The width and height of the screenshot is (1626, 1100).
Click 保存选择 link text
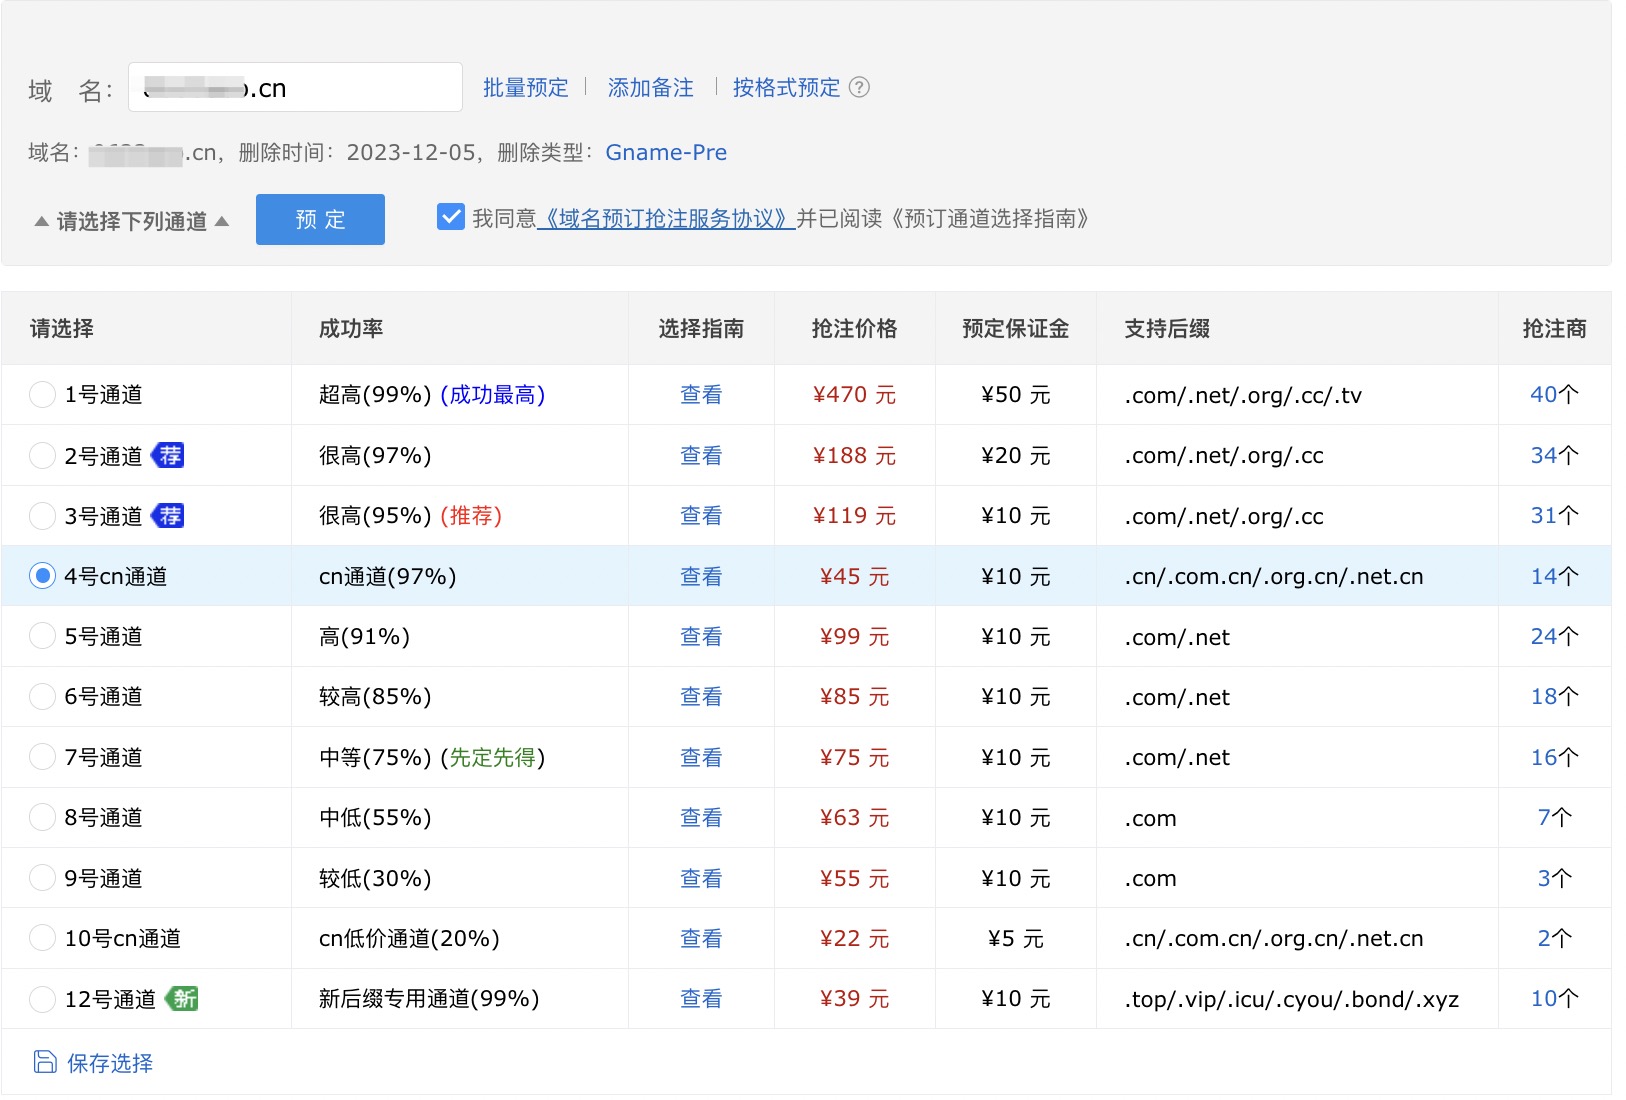pyautogui.click(x=110, y=1063)
